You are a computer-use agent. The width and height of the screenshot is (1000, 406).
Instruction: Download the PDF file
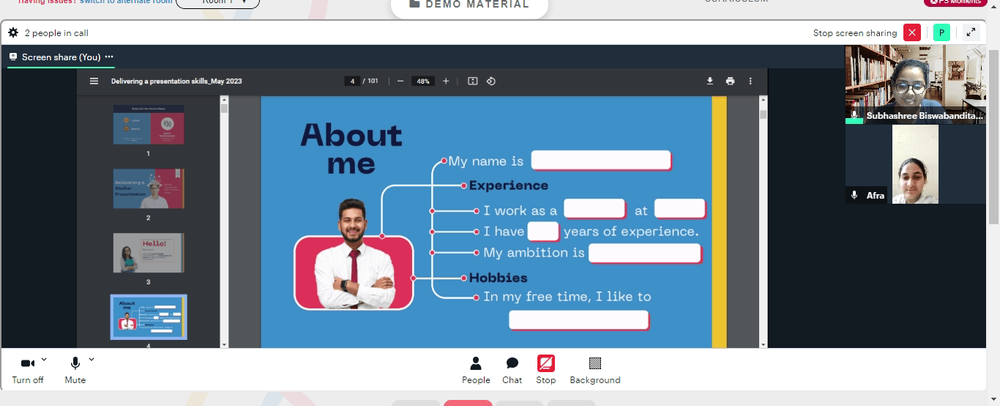(x=709, y=81)
